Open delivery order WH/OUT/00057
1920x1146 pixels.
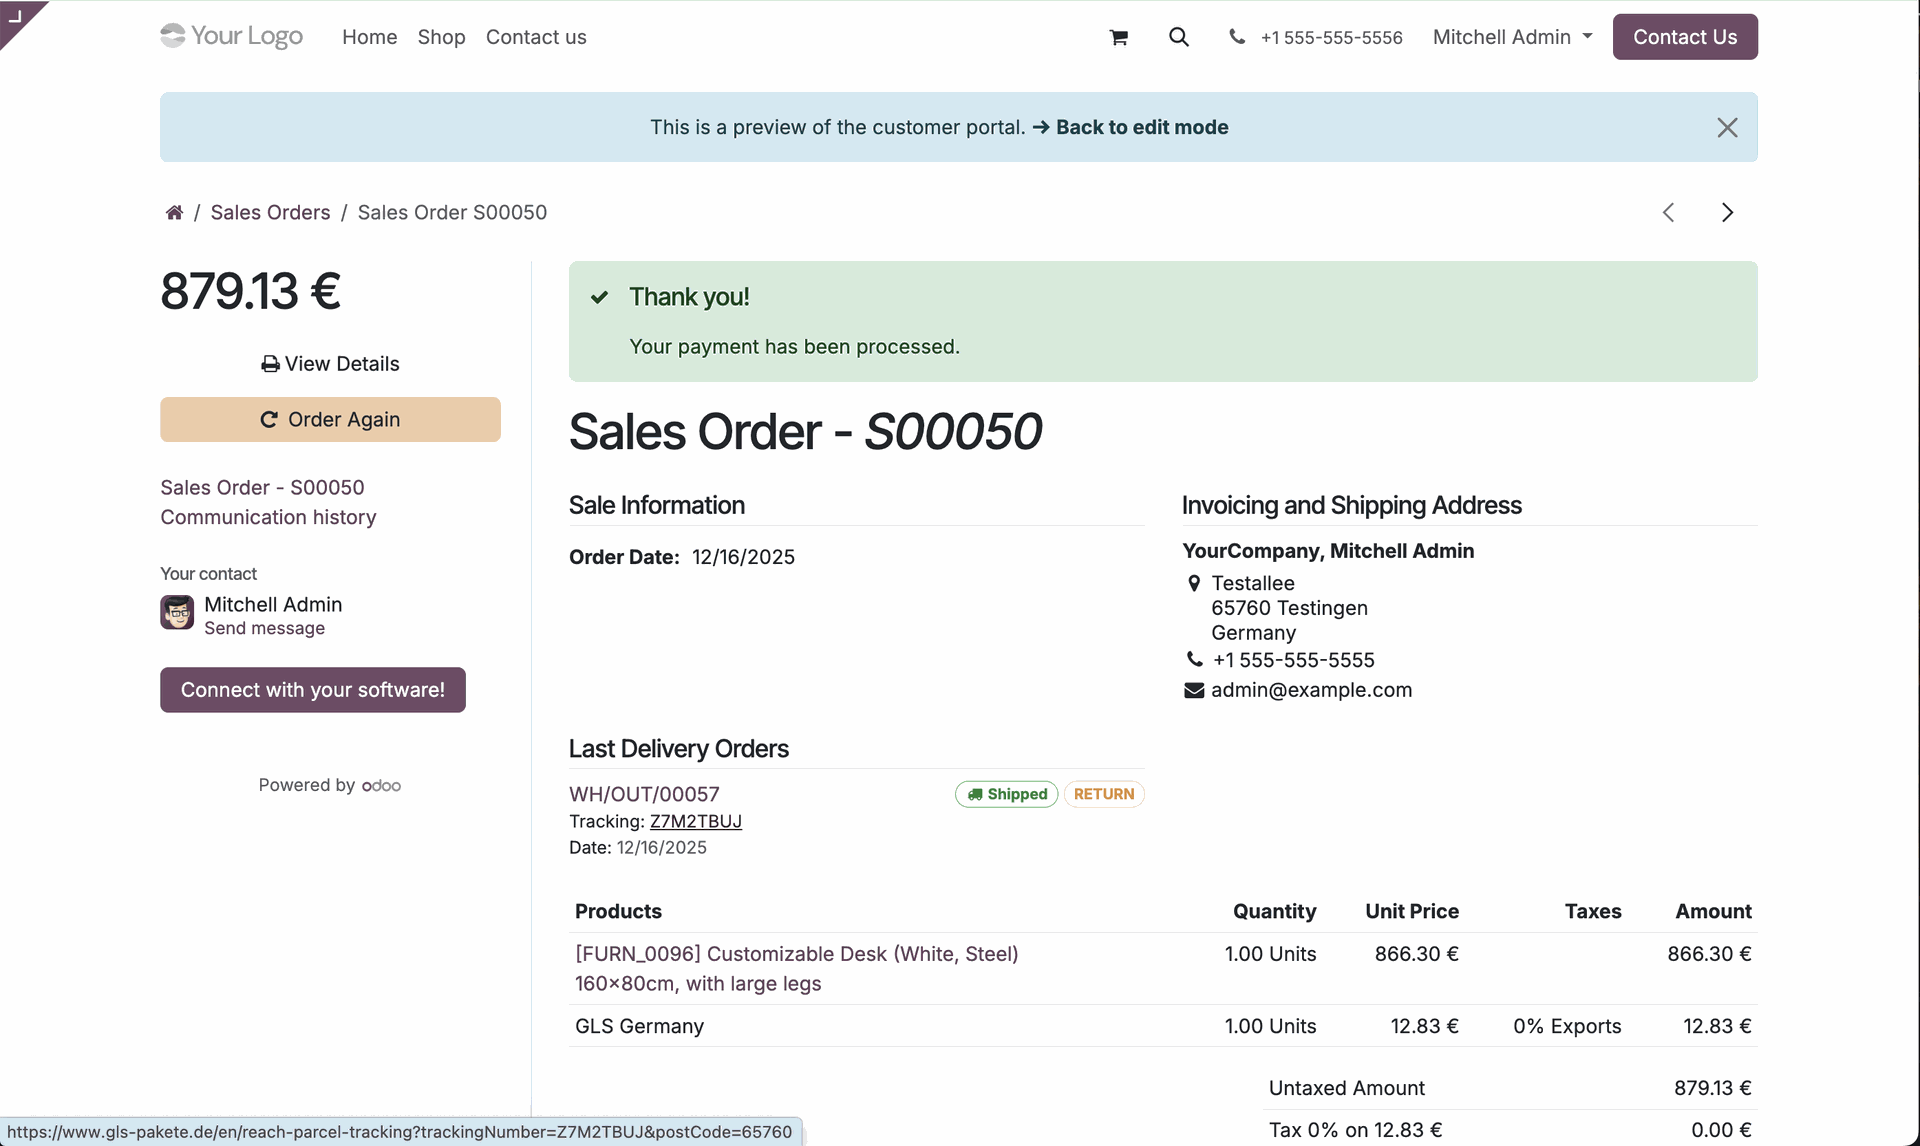(644, 794)
